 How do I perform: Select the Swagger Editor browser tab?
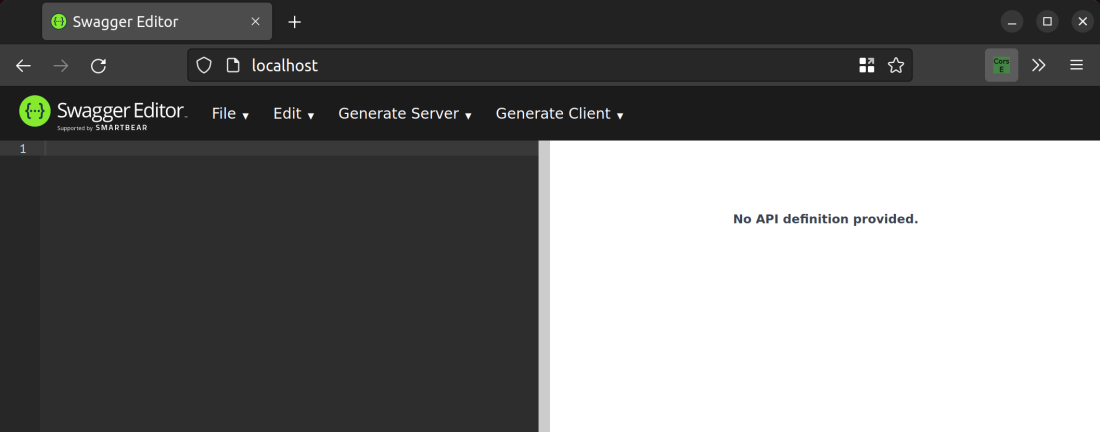coord(157,22)
